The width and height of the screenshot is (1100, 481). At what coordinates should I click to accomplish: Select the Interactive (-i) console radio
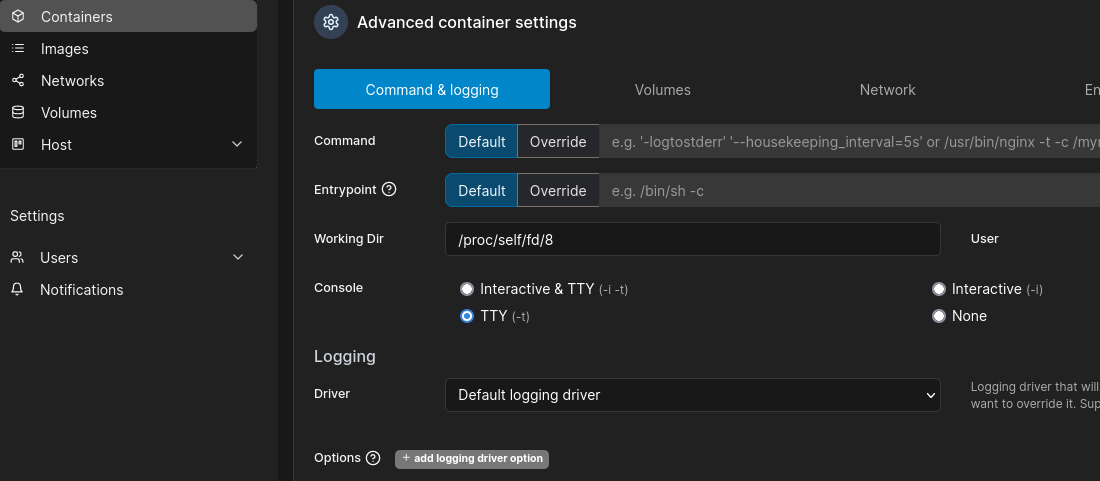tap(938, 289)
